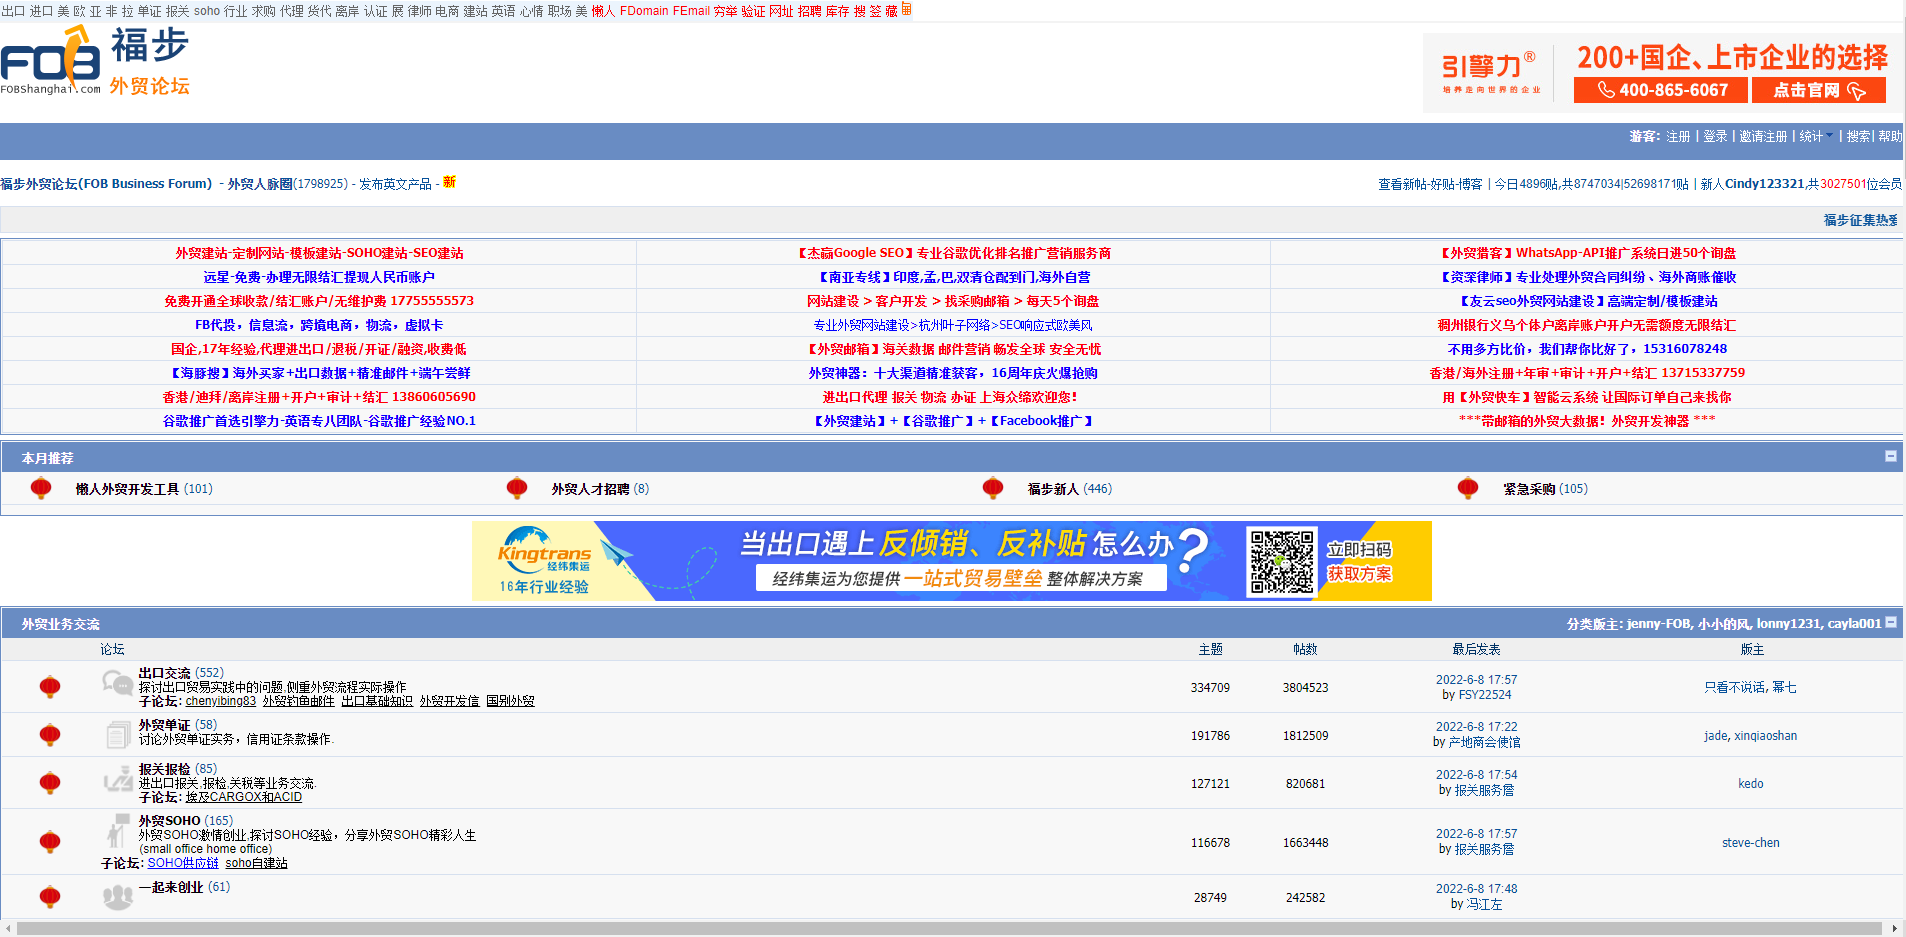
Task: Click the orange RSS feed icon in top links
Action: point(906,9)
